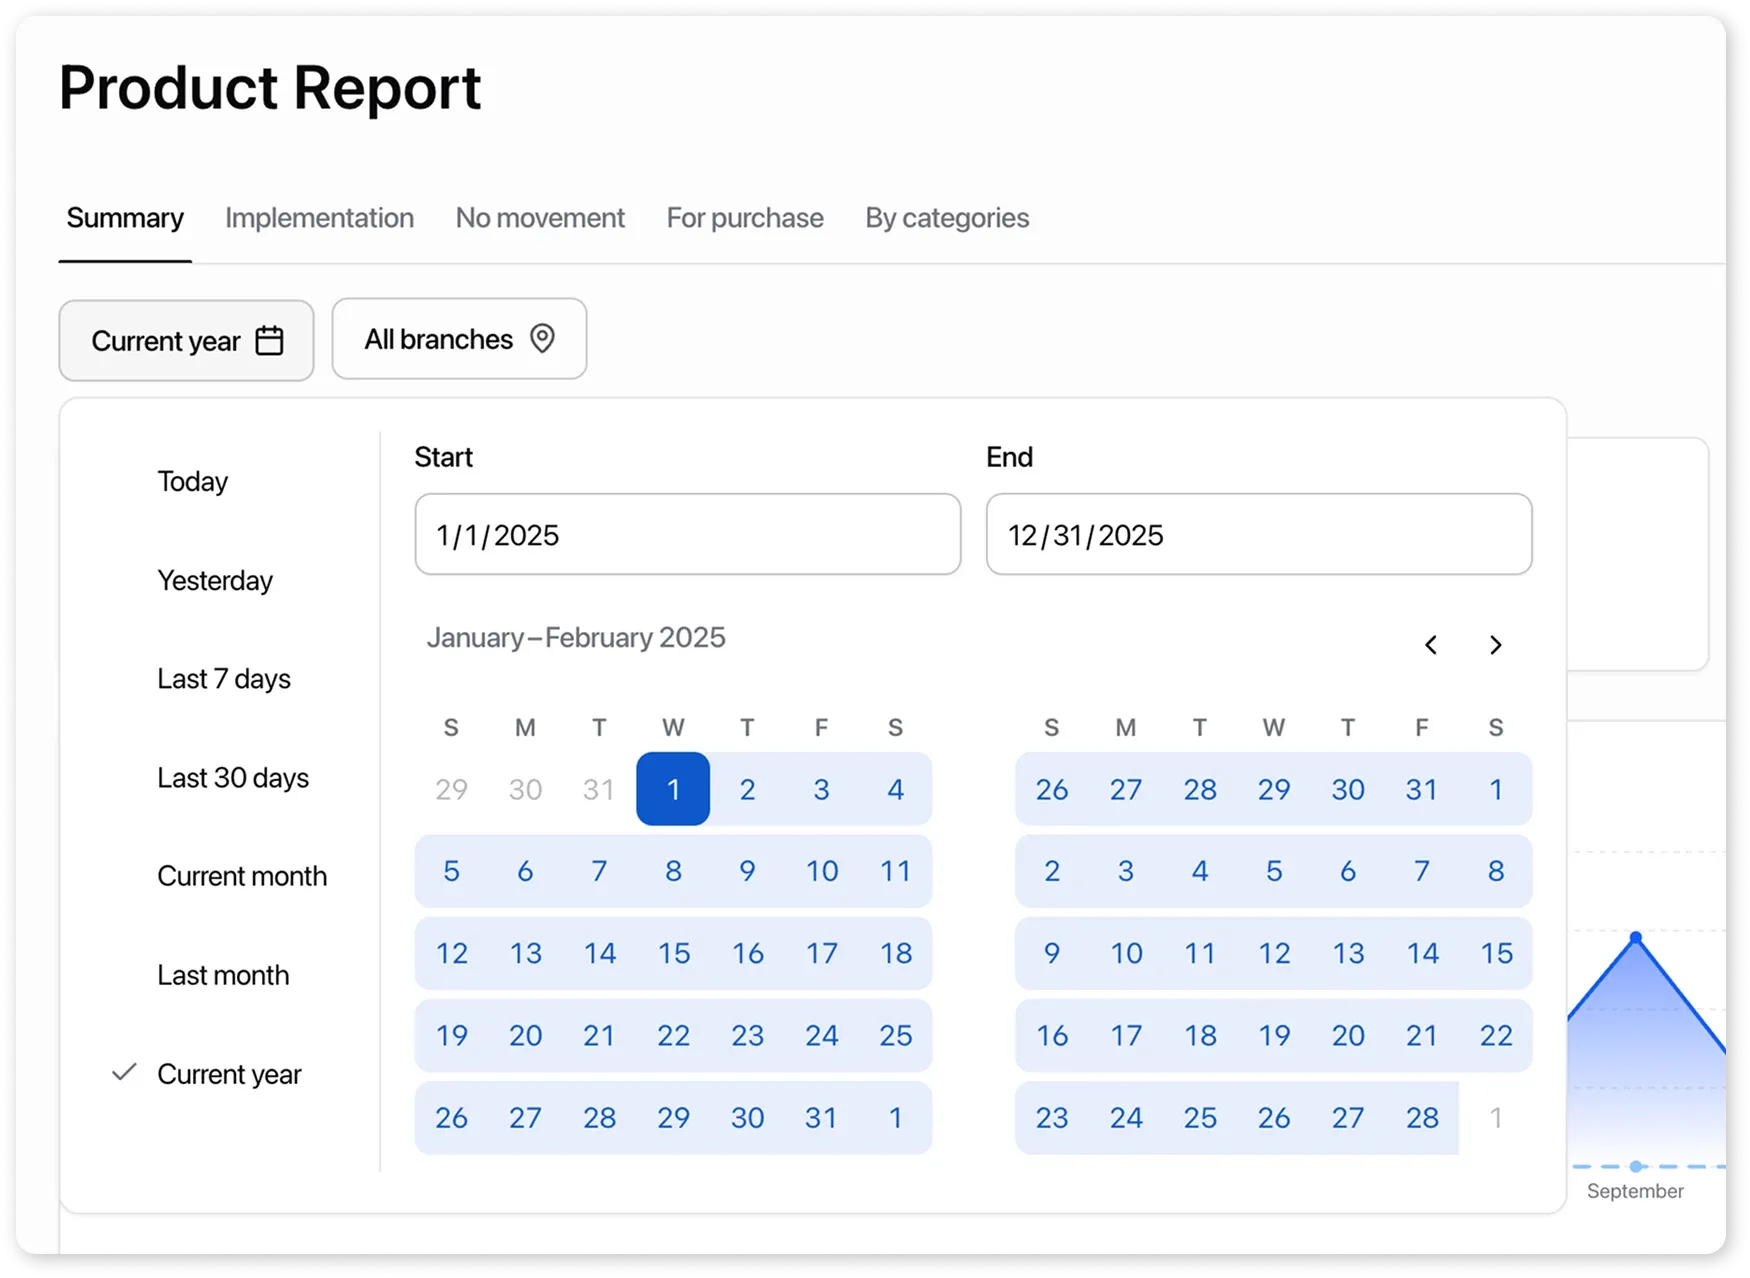The height and width of the screenshot is (1278, 1750).
Task: Click the End date showing 12/31/2025
Action: tap(1258, 534)
